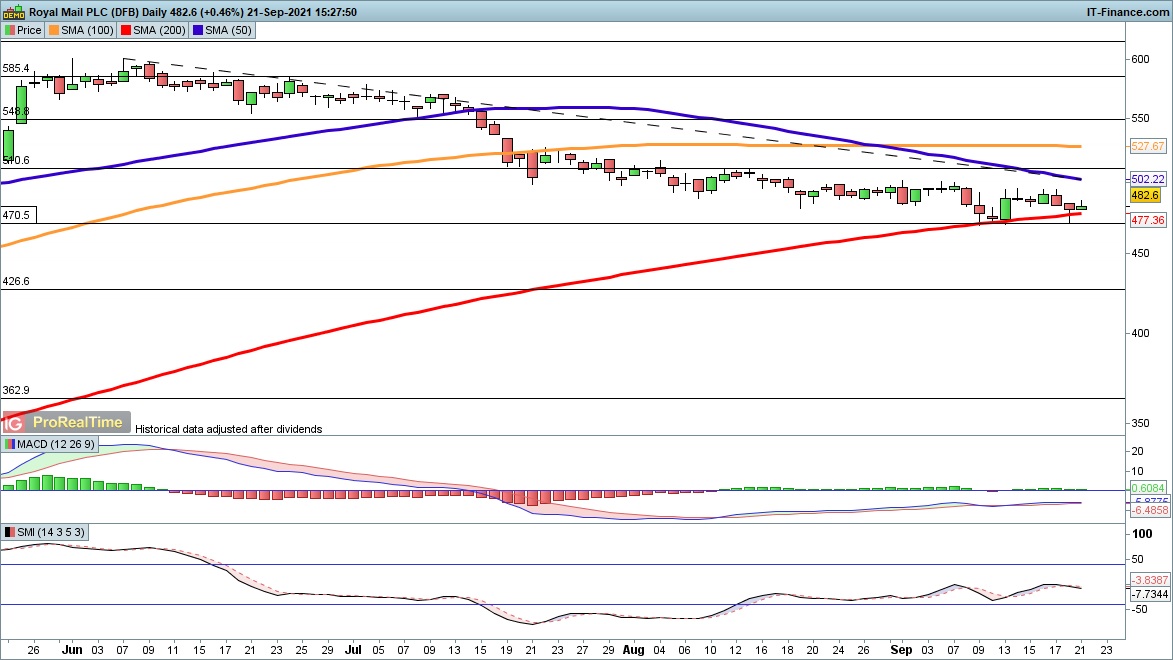Image resolution: width=1173 pixels, height=660 pixels.
Task: Select the 470.5 boxed level label
Action: pyautogui.click(x=18, y=215)
